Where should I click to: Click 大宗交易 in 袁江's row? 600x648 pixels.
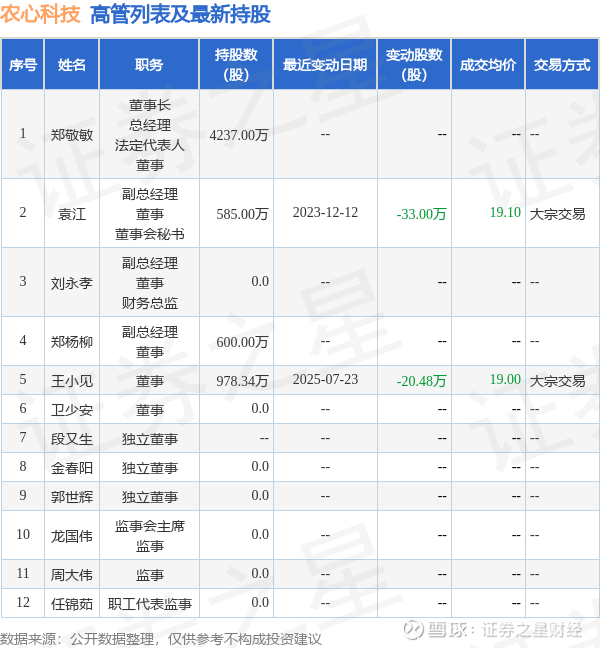pos(557,214)
